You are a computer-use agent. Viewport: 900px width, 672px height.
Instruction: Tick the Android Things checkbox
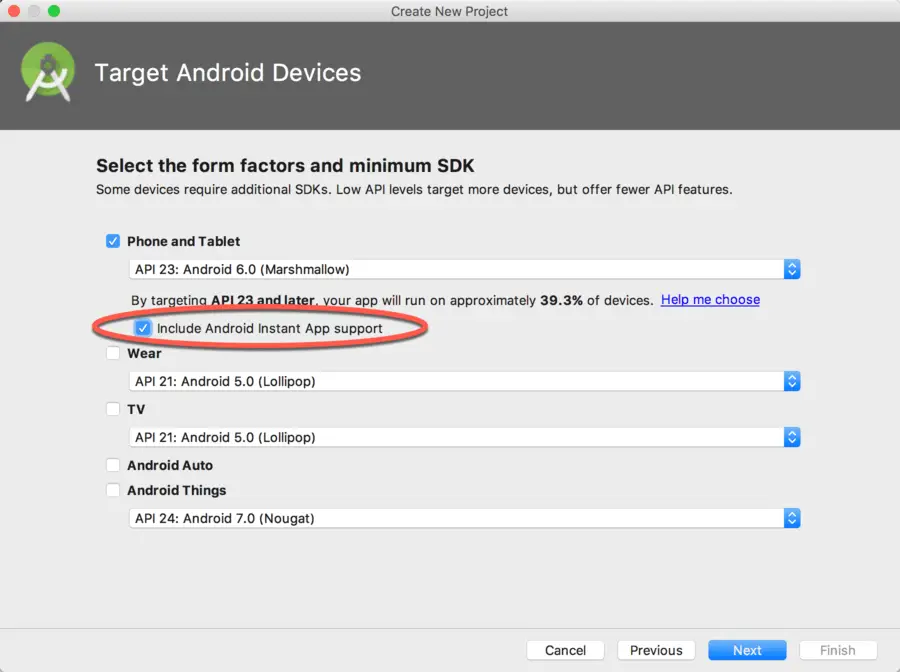pyautogui.click(x=113, y=490)
